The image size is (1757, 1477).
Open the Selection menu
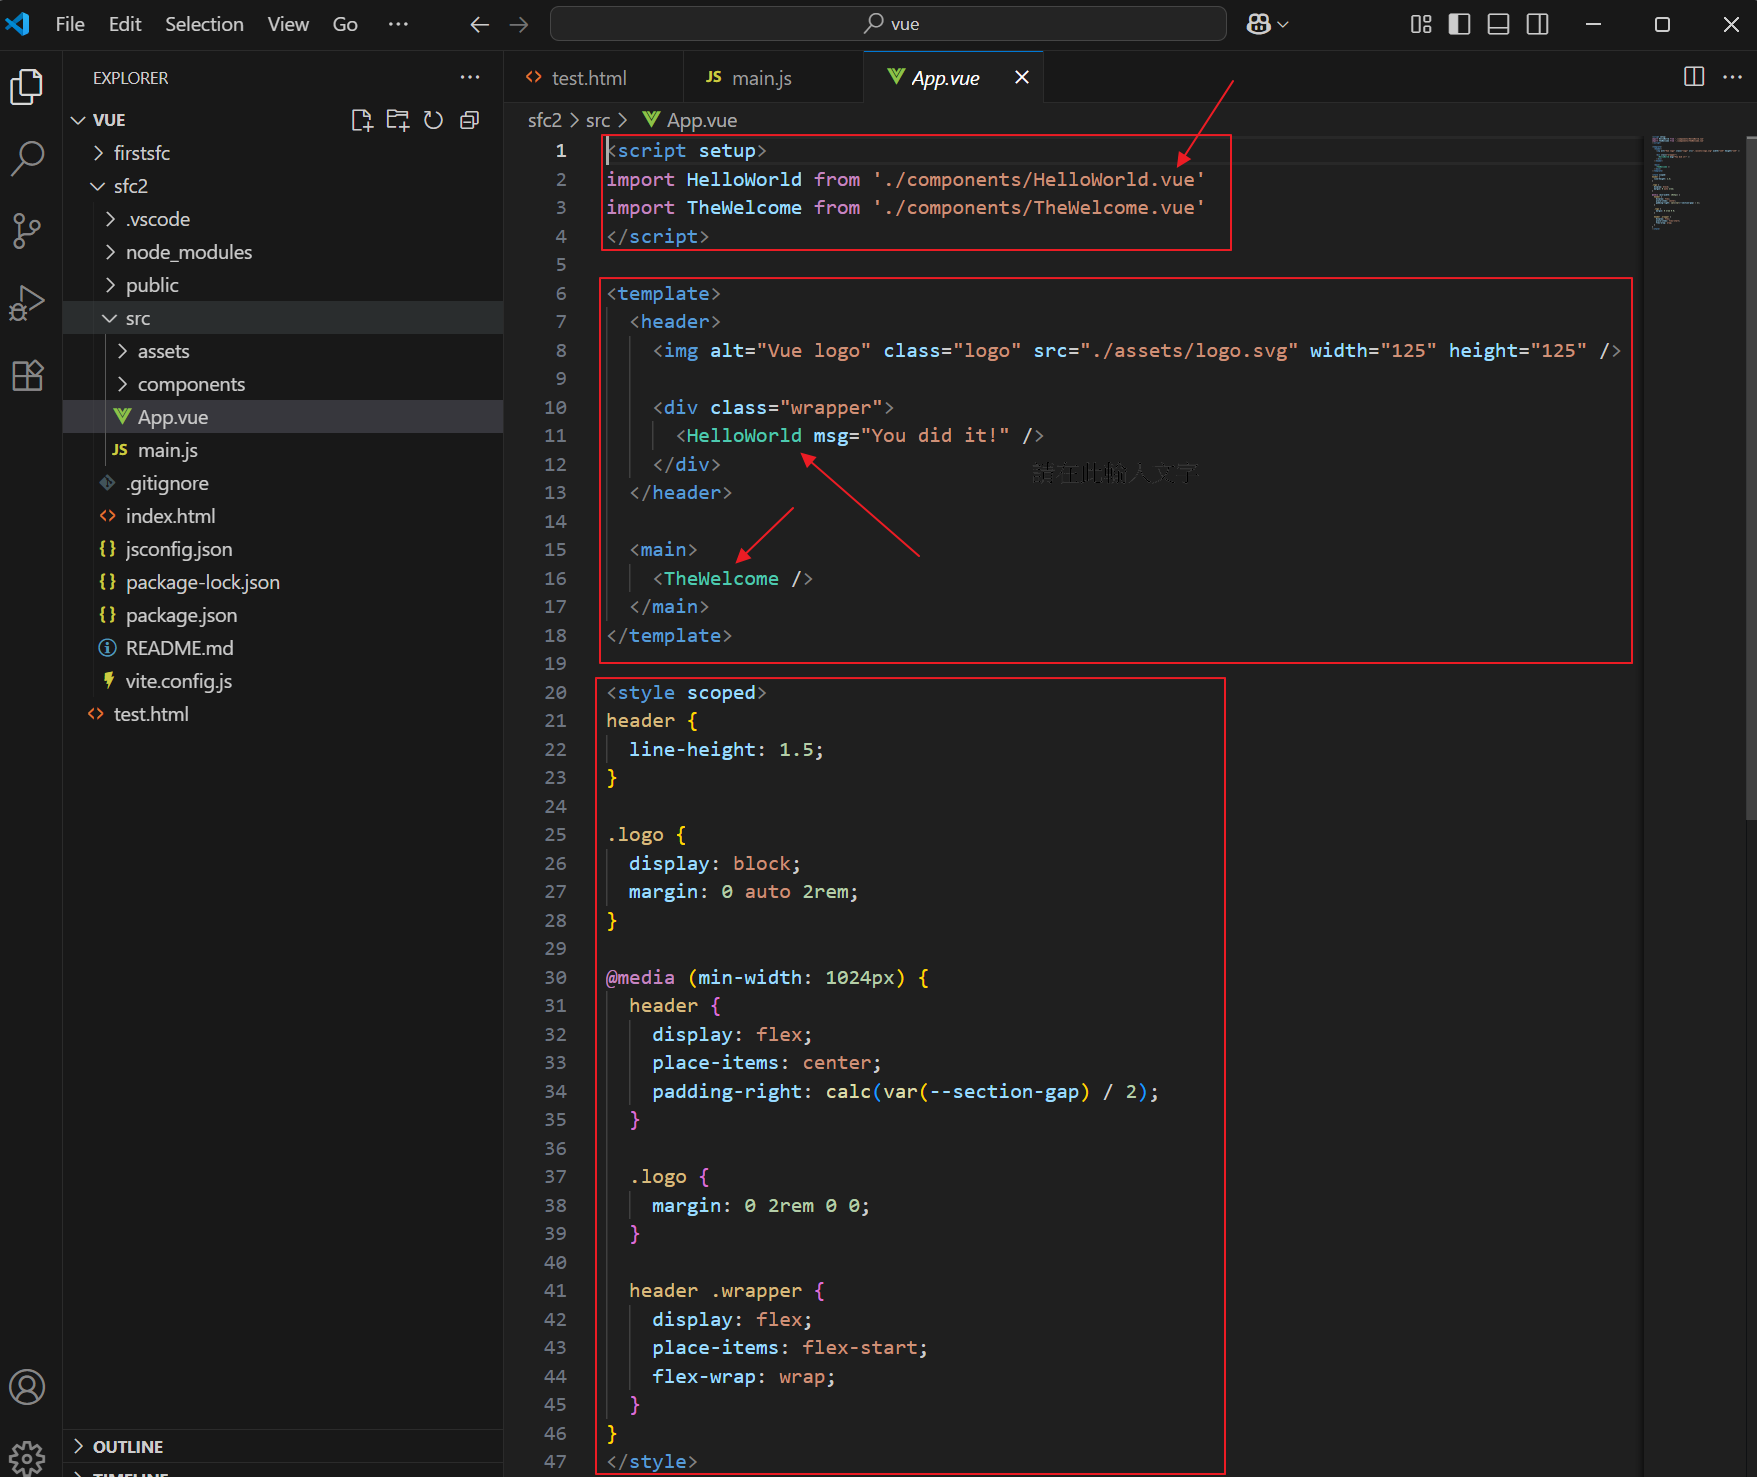204,24
